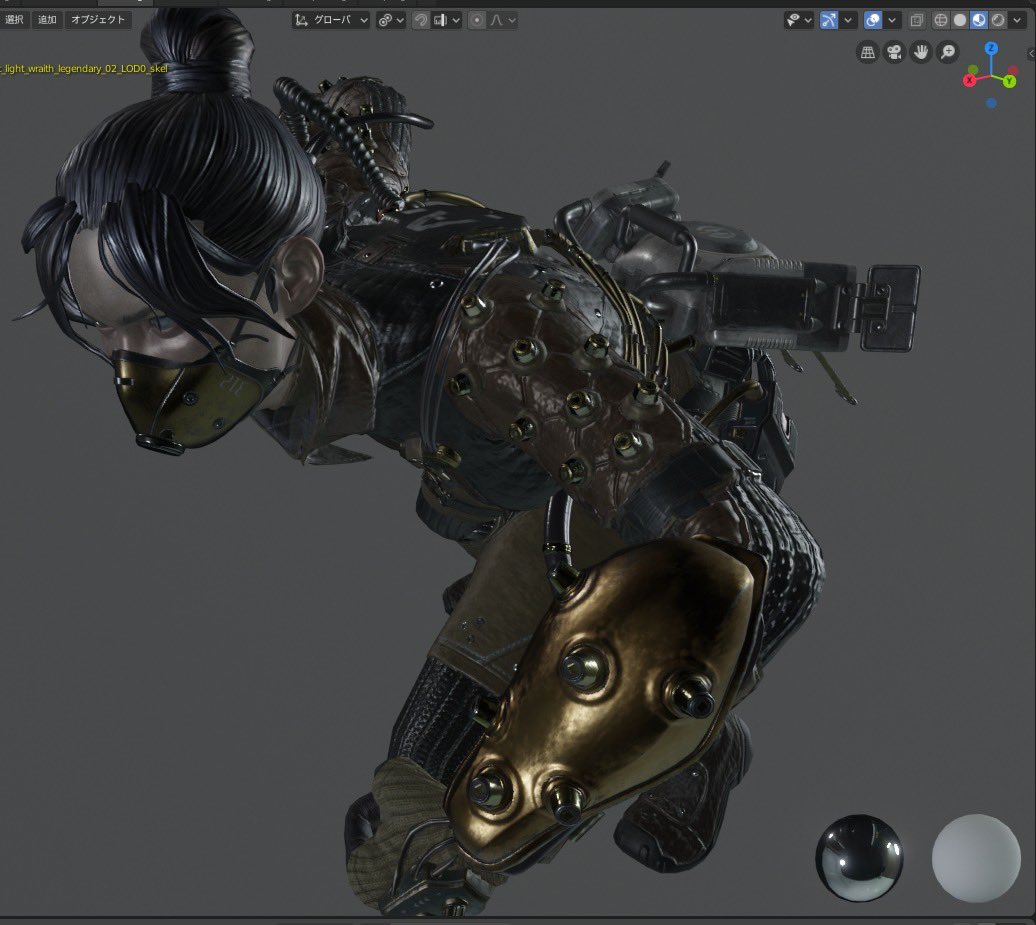Open the pivot point dropdown
This screenshot has width=1036, height=925.
(x=390, y=20)
